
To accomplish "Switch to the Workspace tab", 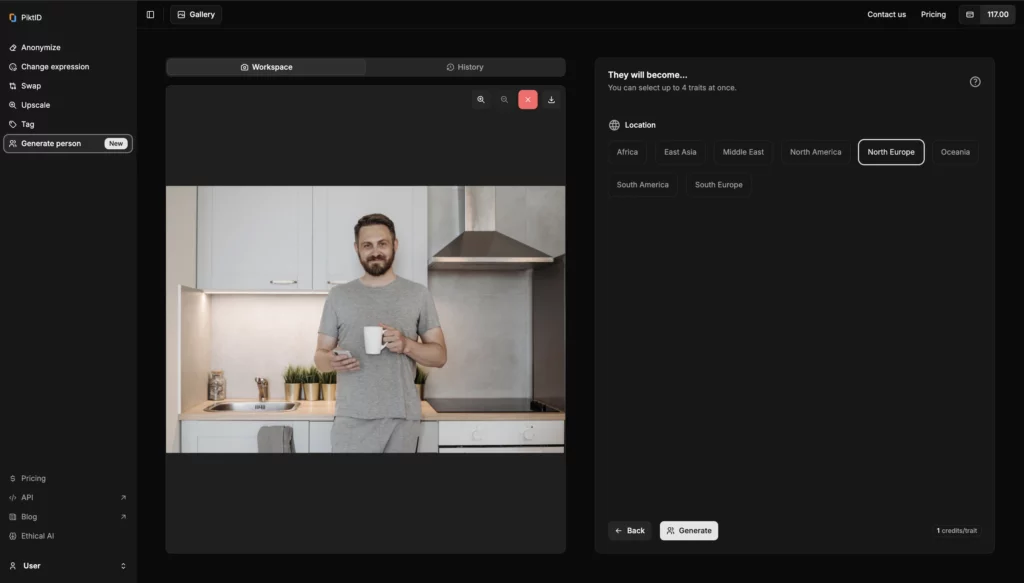I will 266,67.
